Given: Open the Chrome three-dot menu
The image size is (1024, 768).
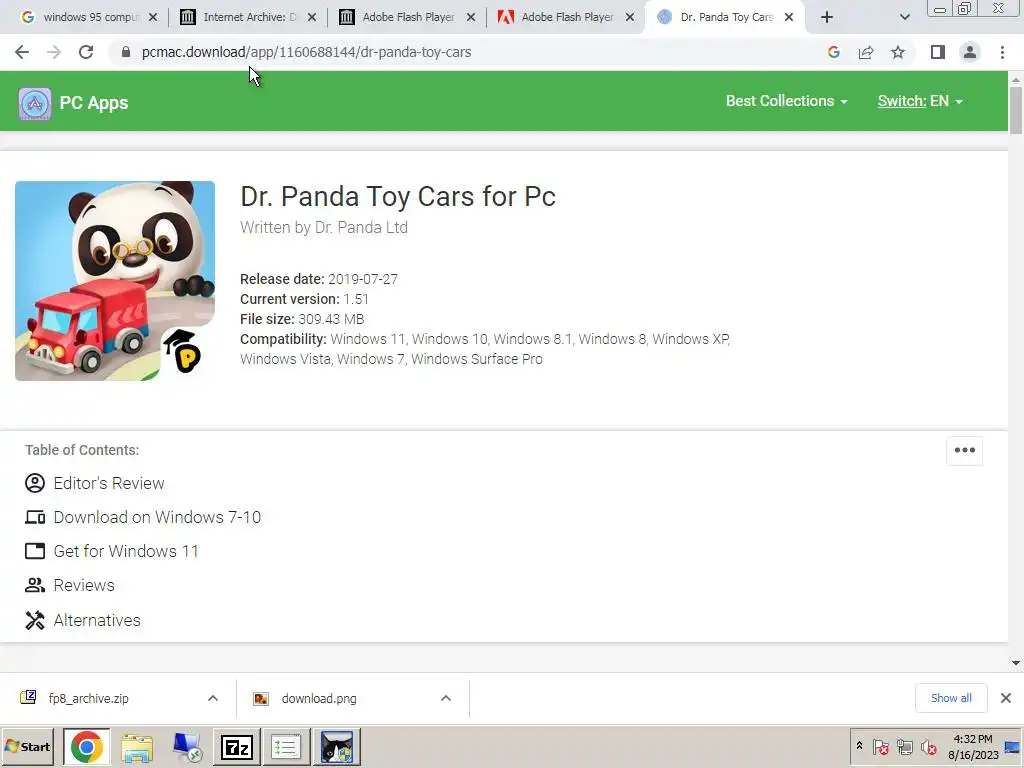Looking at the screenshot, I should 1002,52.
